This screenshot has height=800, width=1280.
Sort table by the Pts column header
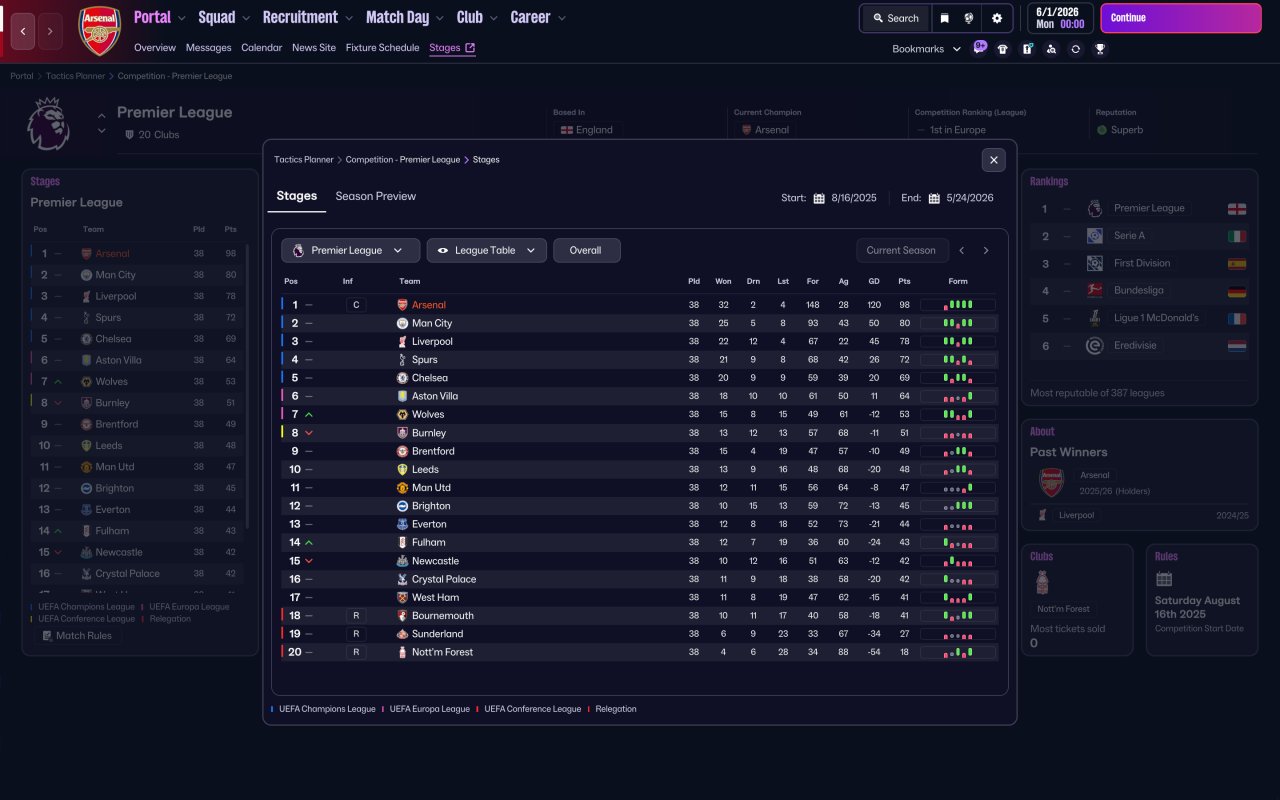(904, 281)
